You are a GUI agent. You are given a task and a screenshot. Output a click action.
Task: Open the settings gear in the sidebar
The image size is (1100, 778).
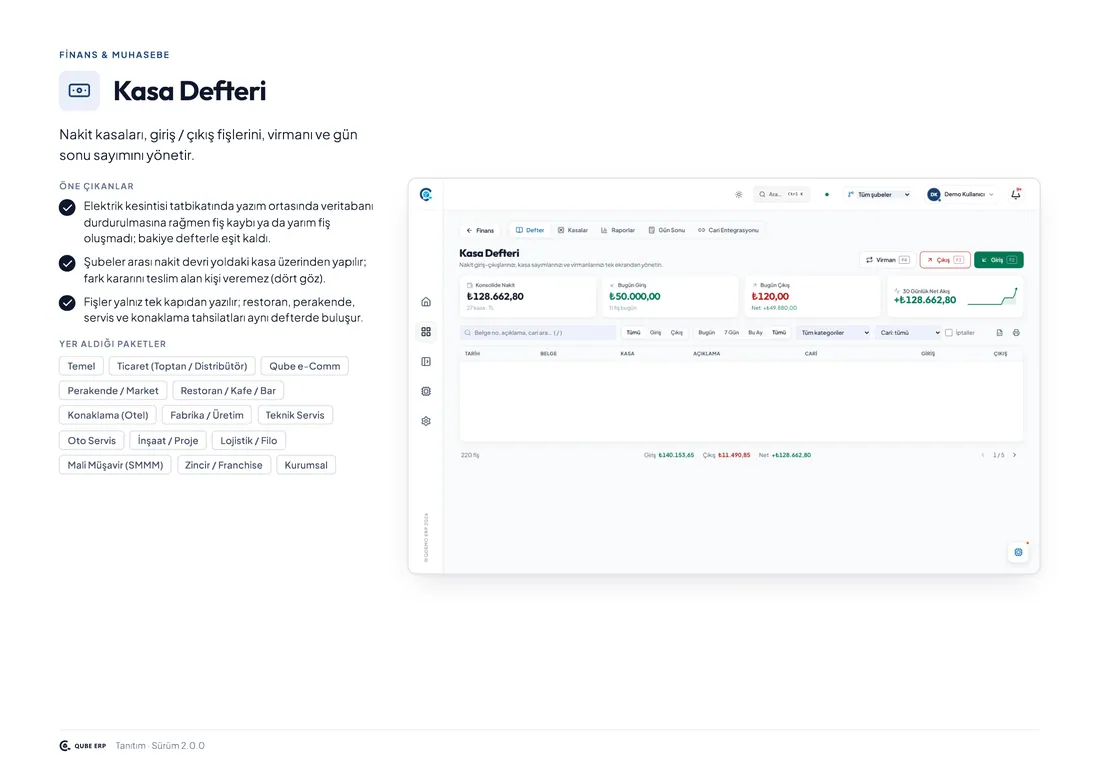(426, 421)
